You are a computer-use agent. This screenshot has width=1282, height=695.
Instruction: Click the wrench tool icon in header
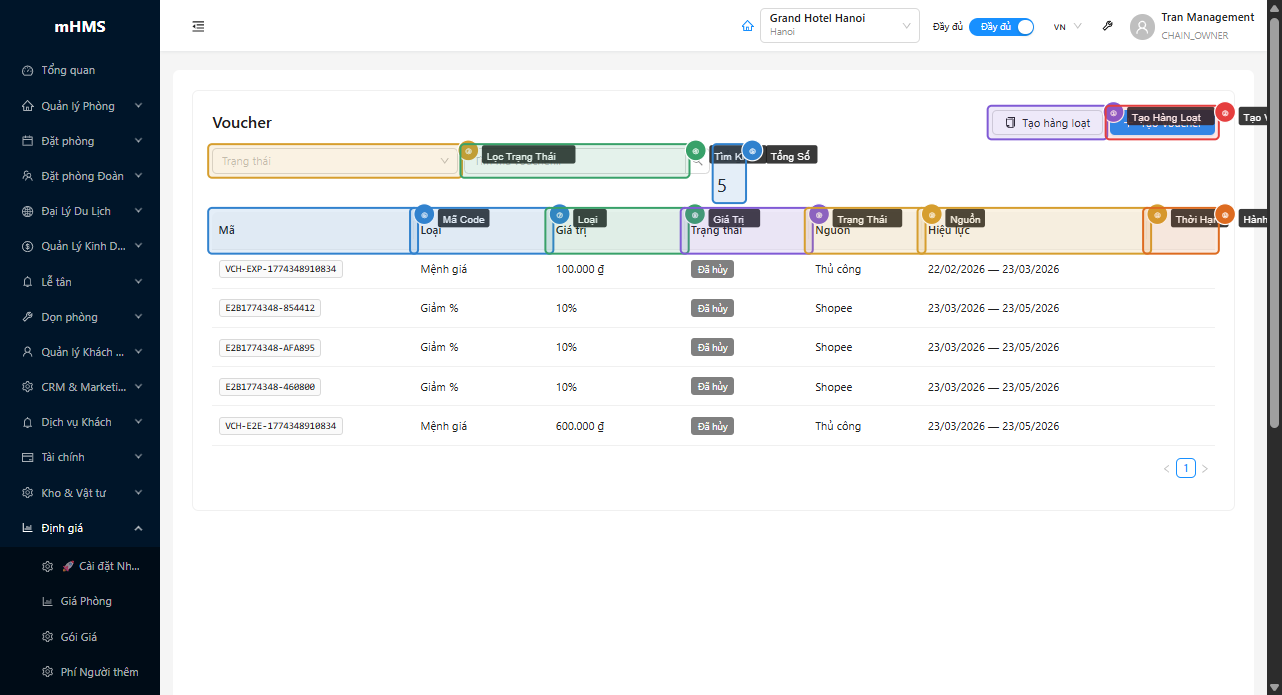tap(1107, 26)
